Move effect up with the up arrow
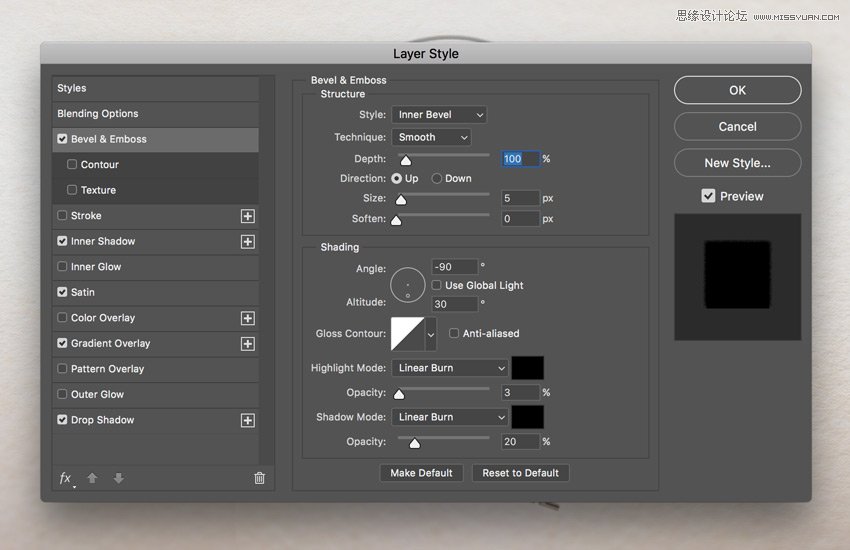This screenshot has width=850, height=550. tap(92, 478)
